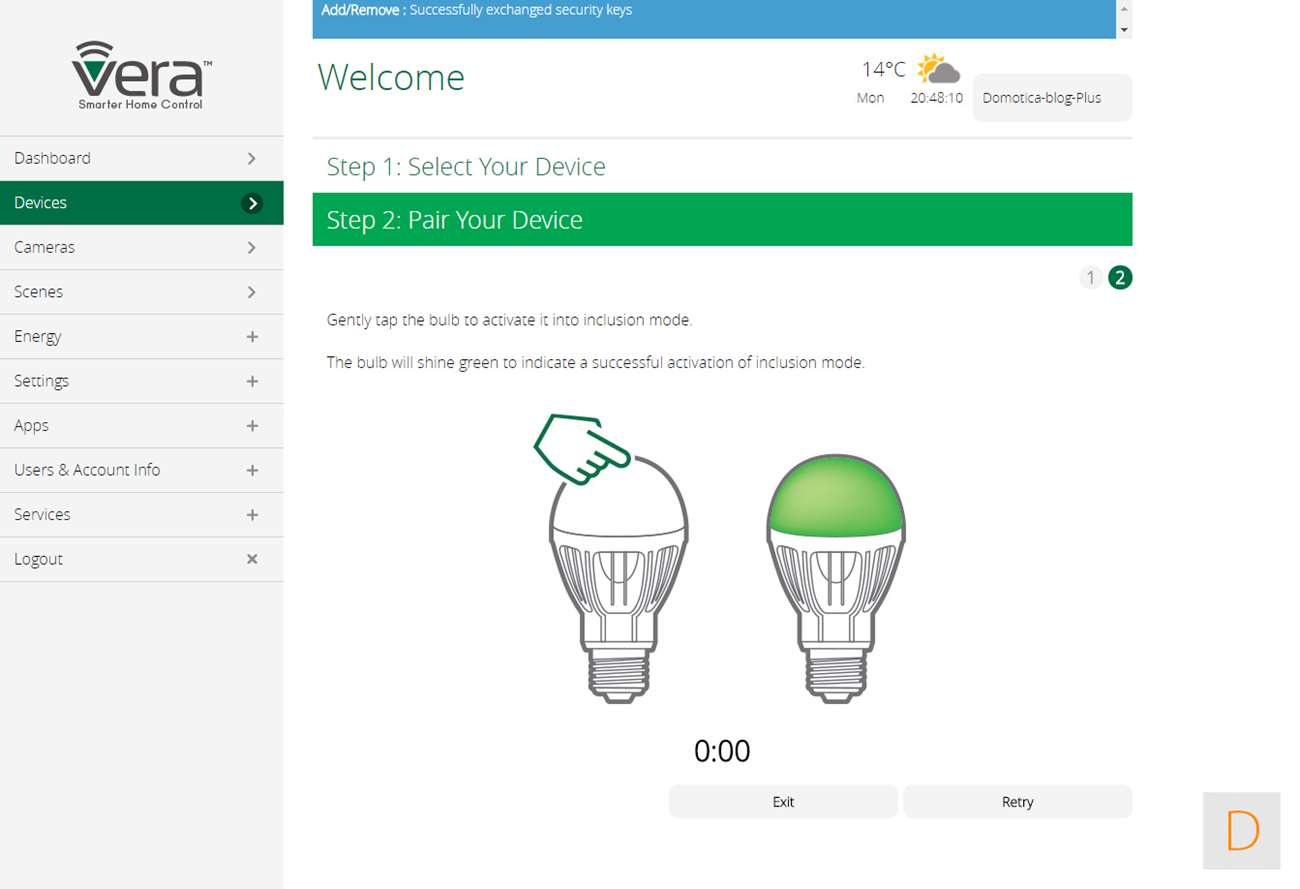
Task: Select the step 2 circle indicator
Action: click(1120, 278)
